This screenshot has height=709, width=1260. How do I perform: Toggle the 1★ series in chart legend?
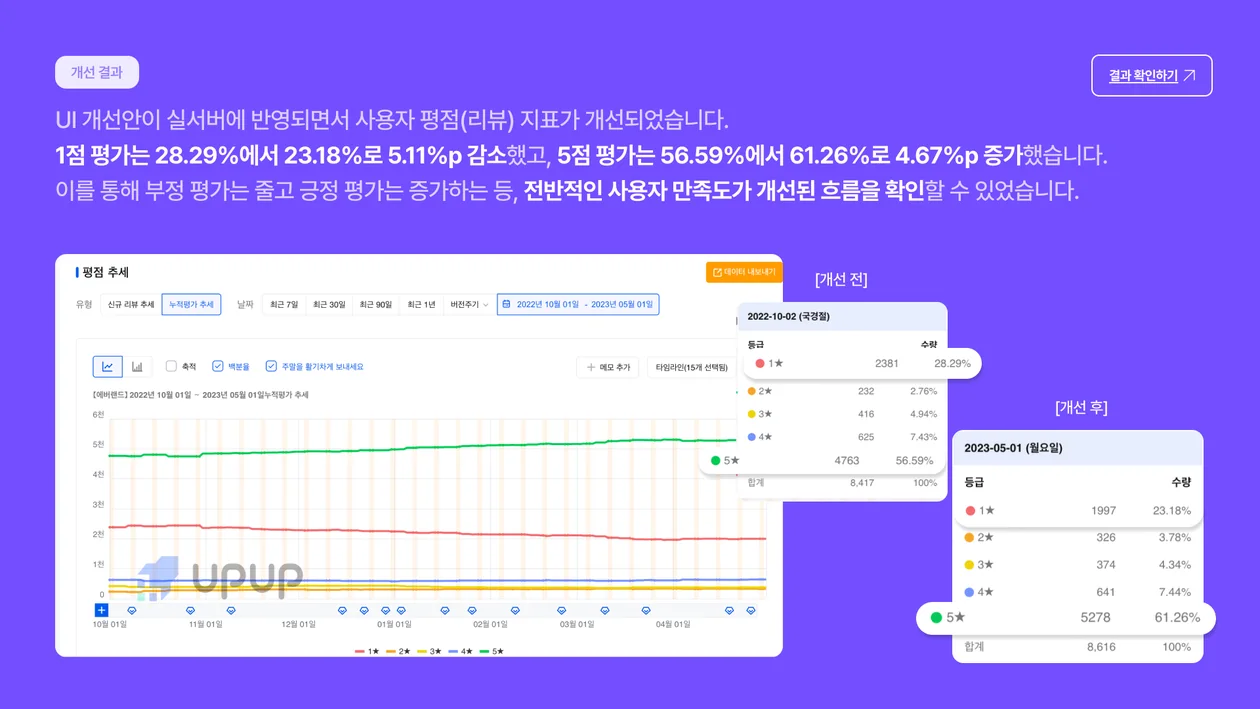(x=367, y=651)
